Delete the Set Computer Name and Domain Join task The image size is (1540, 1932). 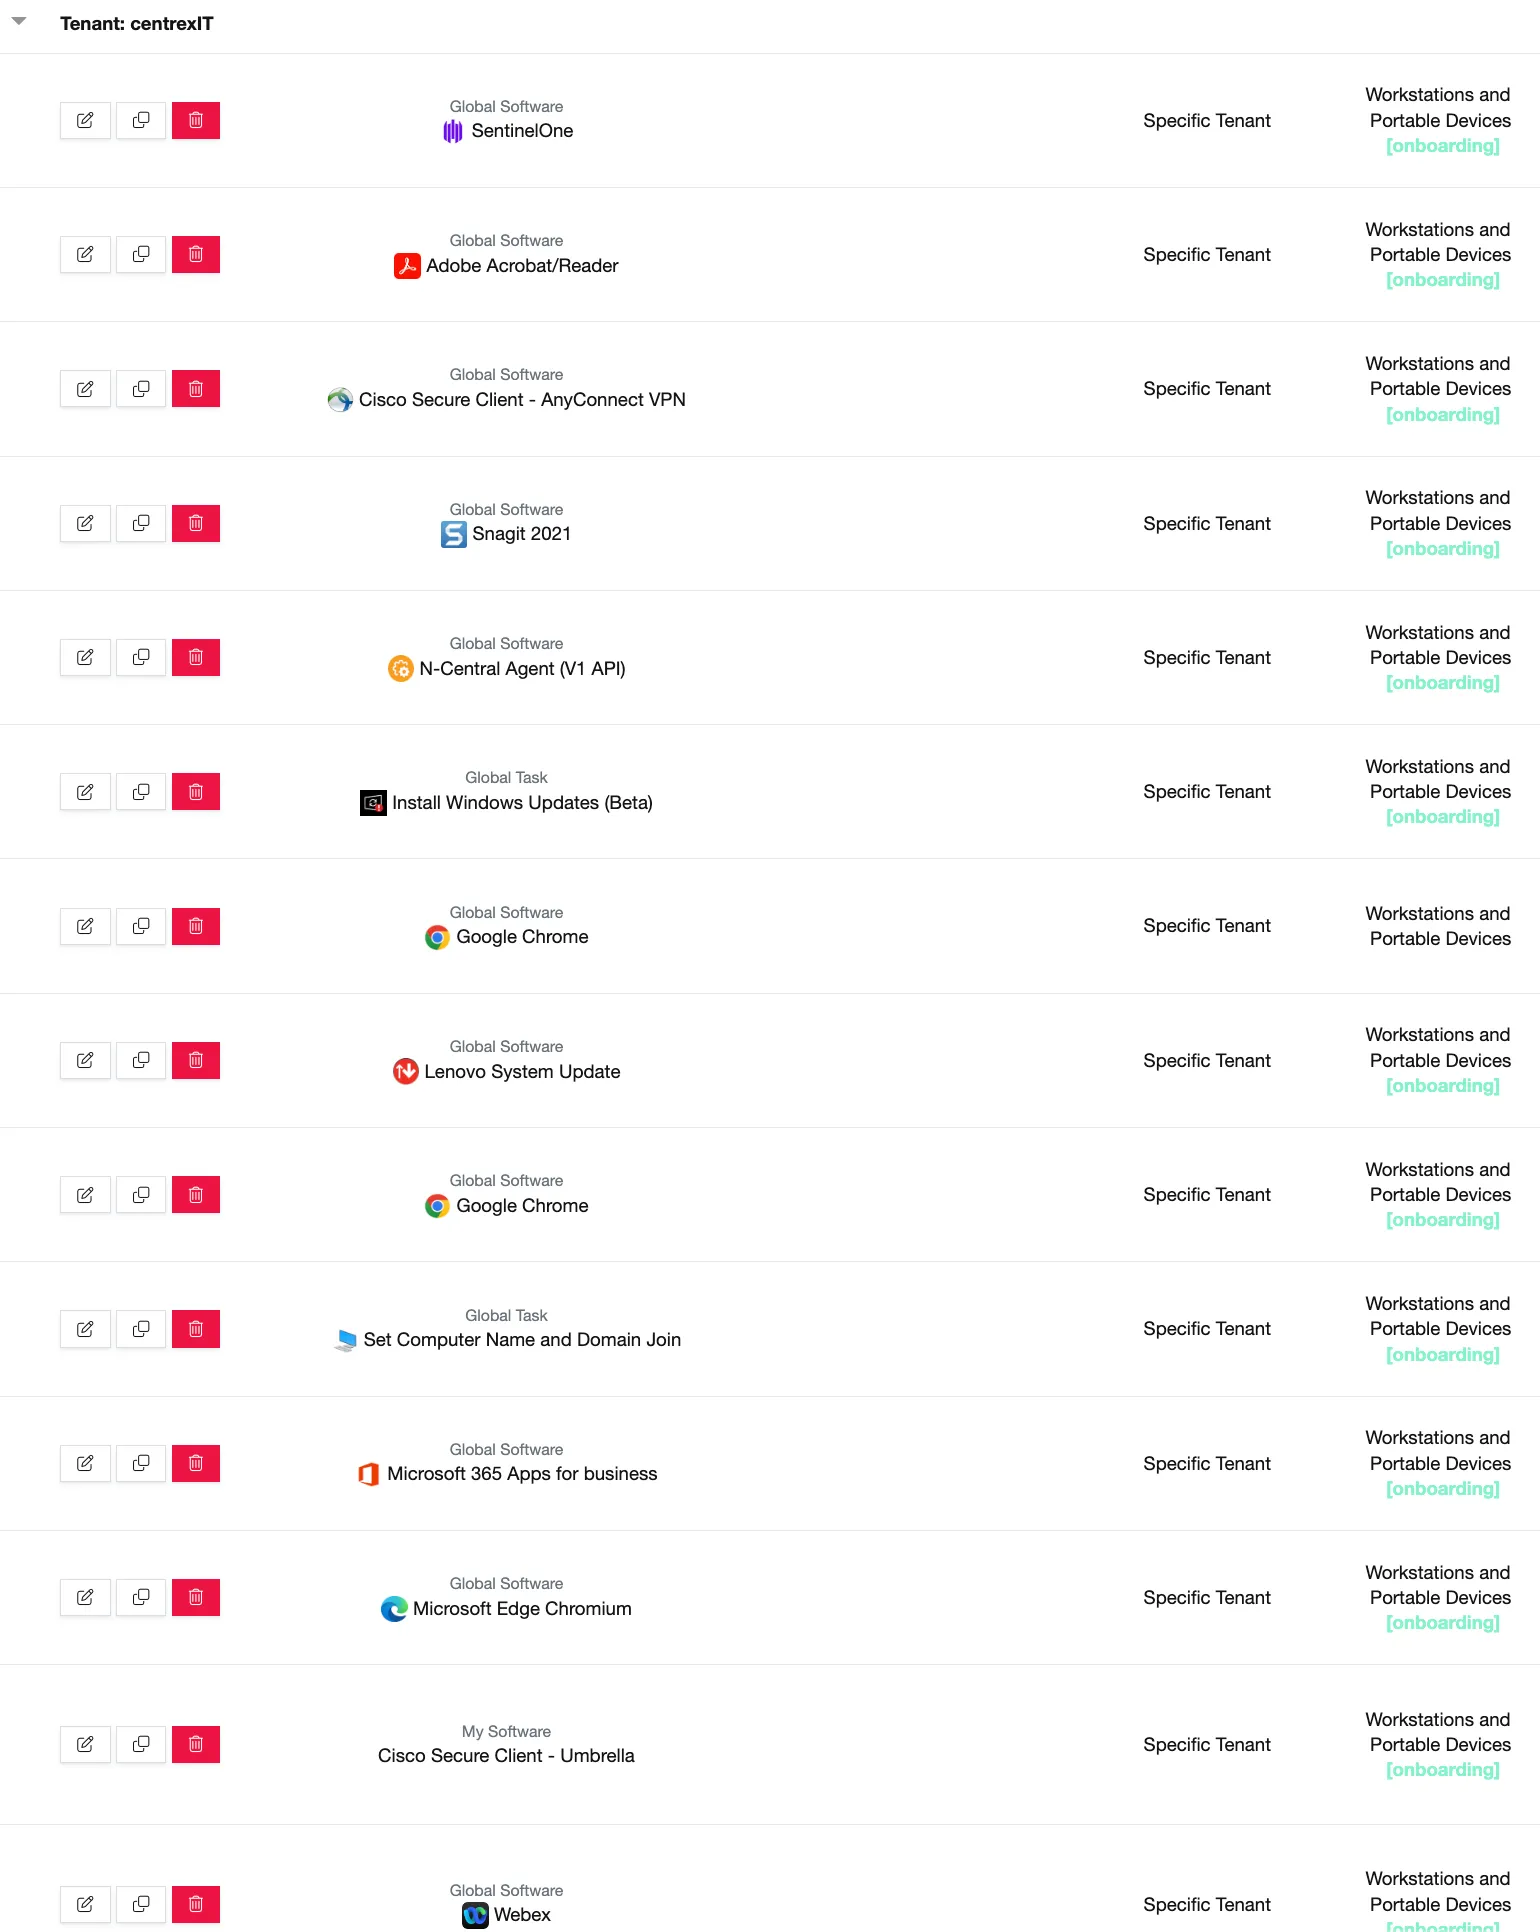196,1329
